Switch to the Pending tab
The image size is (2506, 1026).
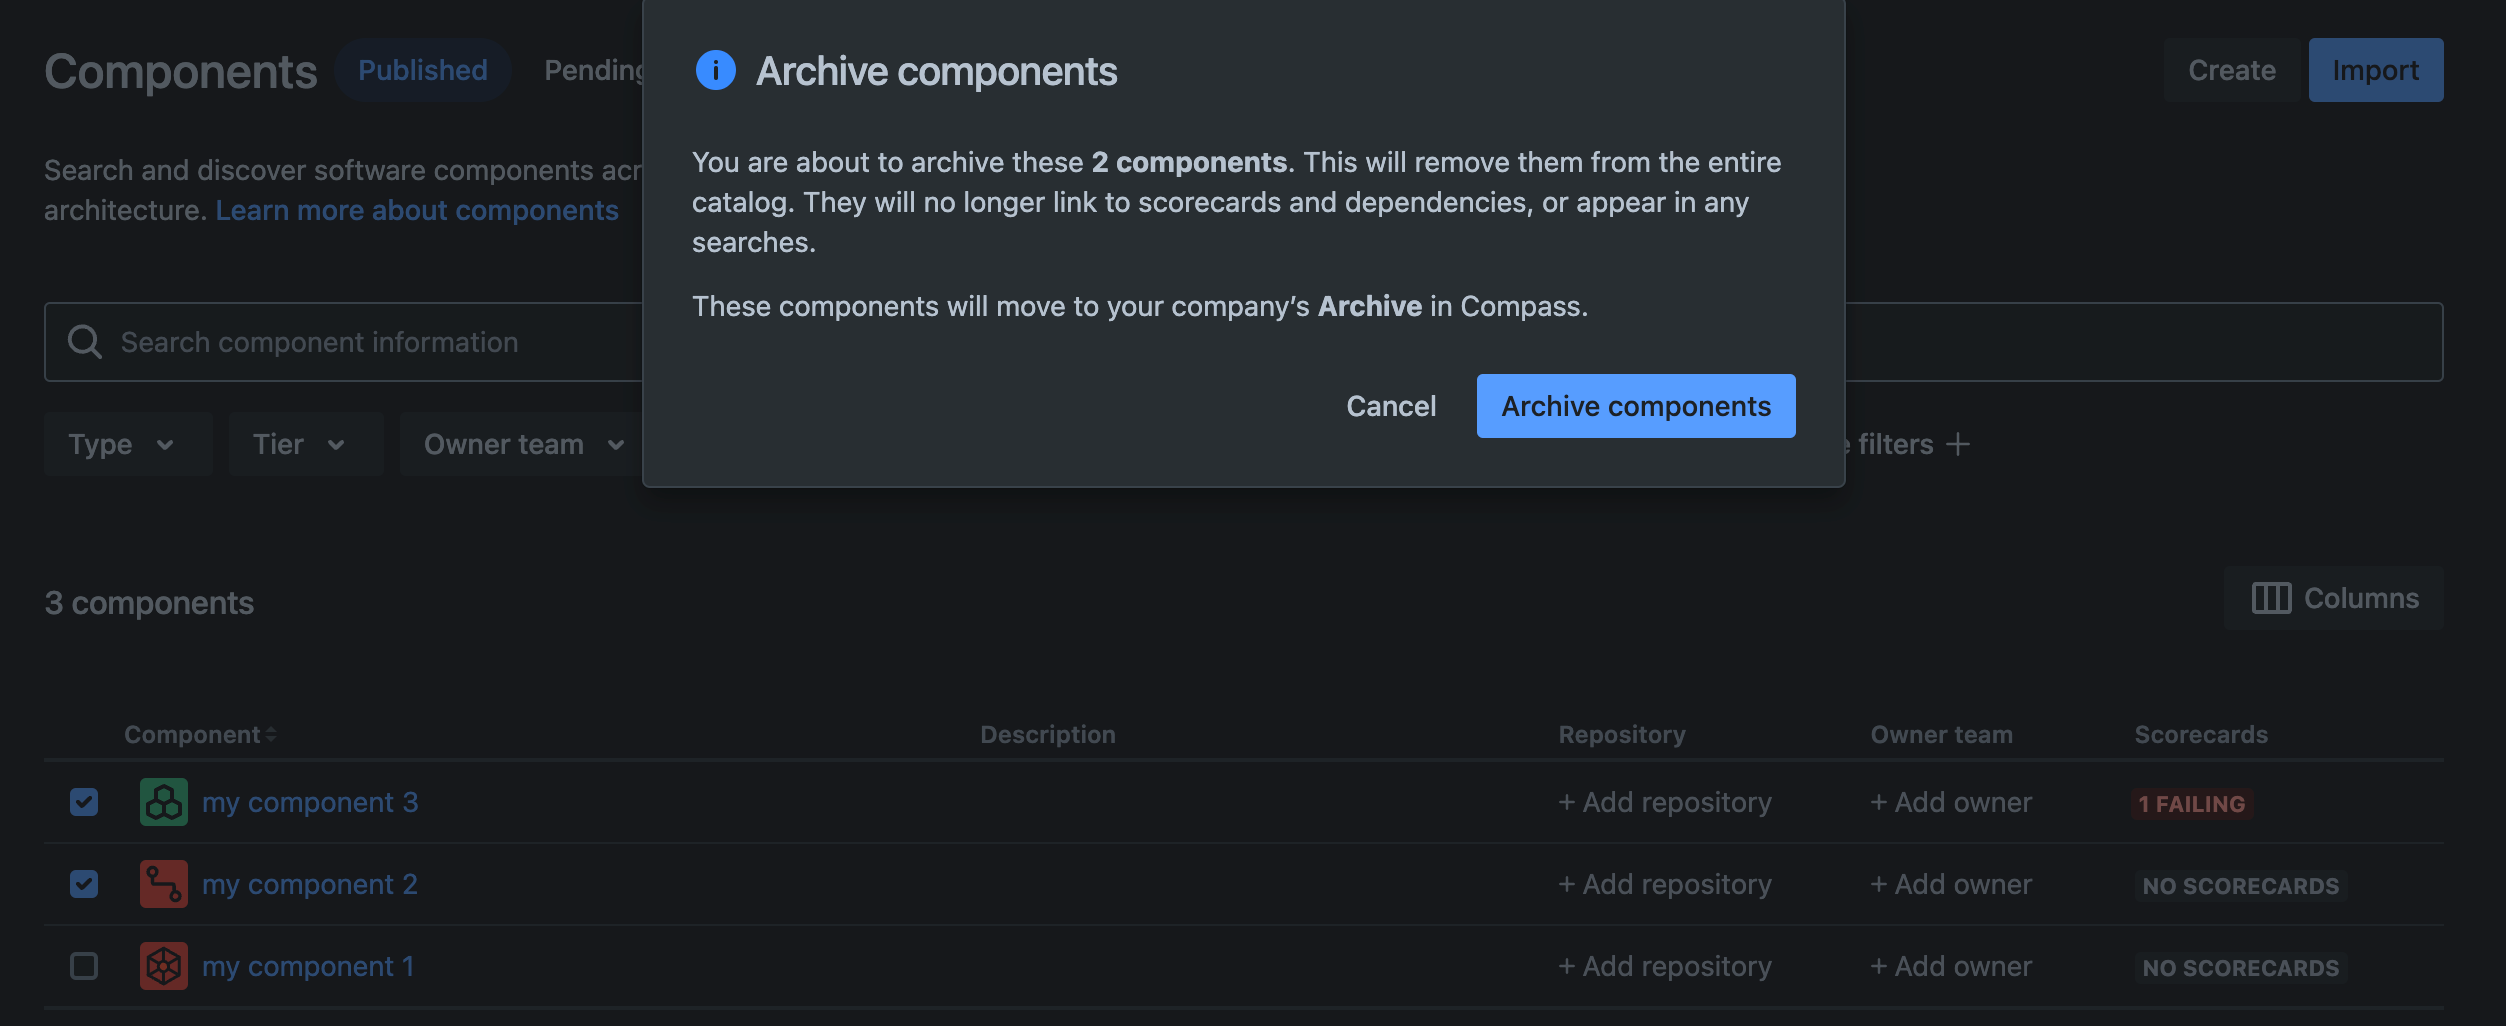594,70
